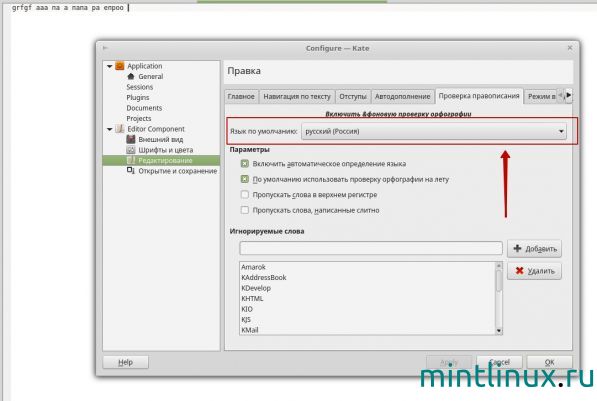Click the Добавить button
The height and width of the screenshot is (401, 597).
[x=534, y=249]
